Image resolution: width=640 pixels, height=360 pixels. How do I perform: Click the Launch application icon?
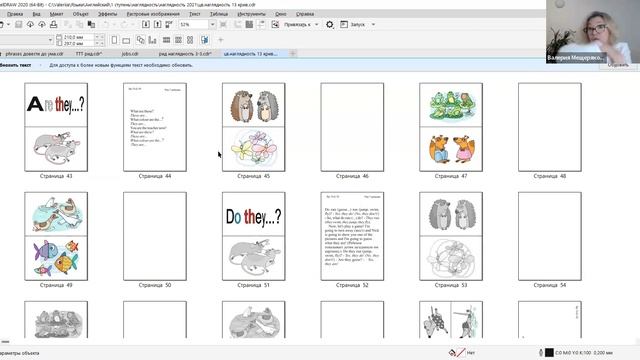pyautogui.click(x=344, y=24)
